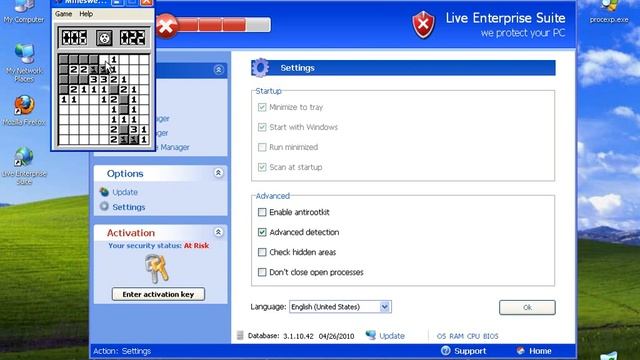Click the Update icon beside database date
This screenshot has width=640, height=360.
tap(371, 335)
